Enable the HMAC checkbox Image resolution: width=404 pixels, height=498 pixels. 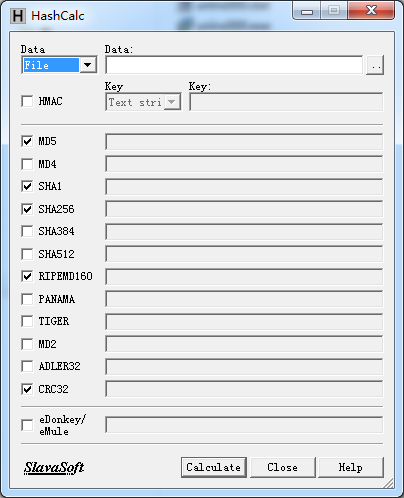[x=27, y=101]
